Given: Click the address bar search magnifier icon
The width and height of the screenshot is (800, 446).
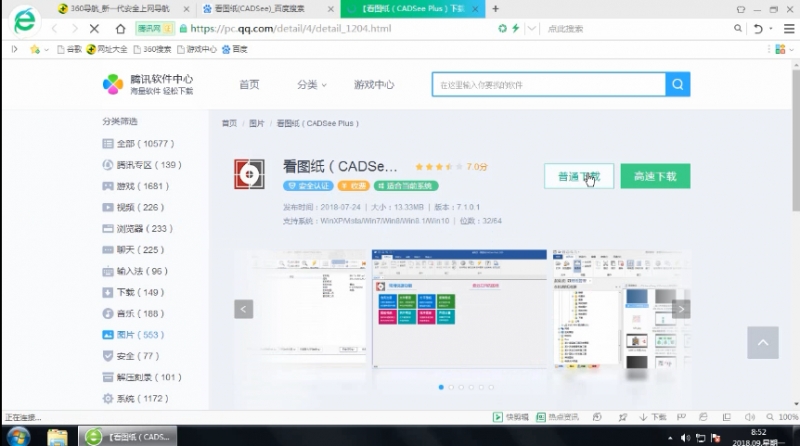Looking at the screenshot, I should (x=738, y=29).
